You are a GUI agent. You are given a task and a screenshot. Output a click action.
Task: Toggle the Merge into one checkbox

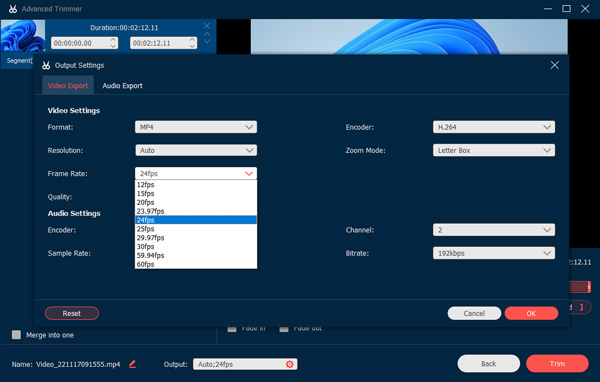16,335
